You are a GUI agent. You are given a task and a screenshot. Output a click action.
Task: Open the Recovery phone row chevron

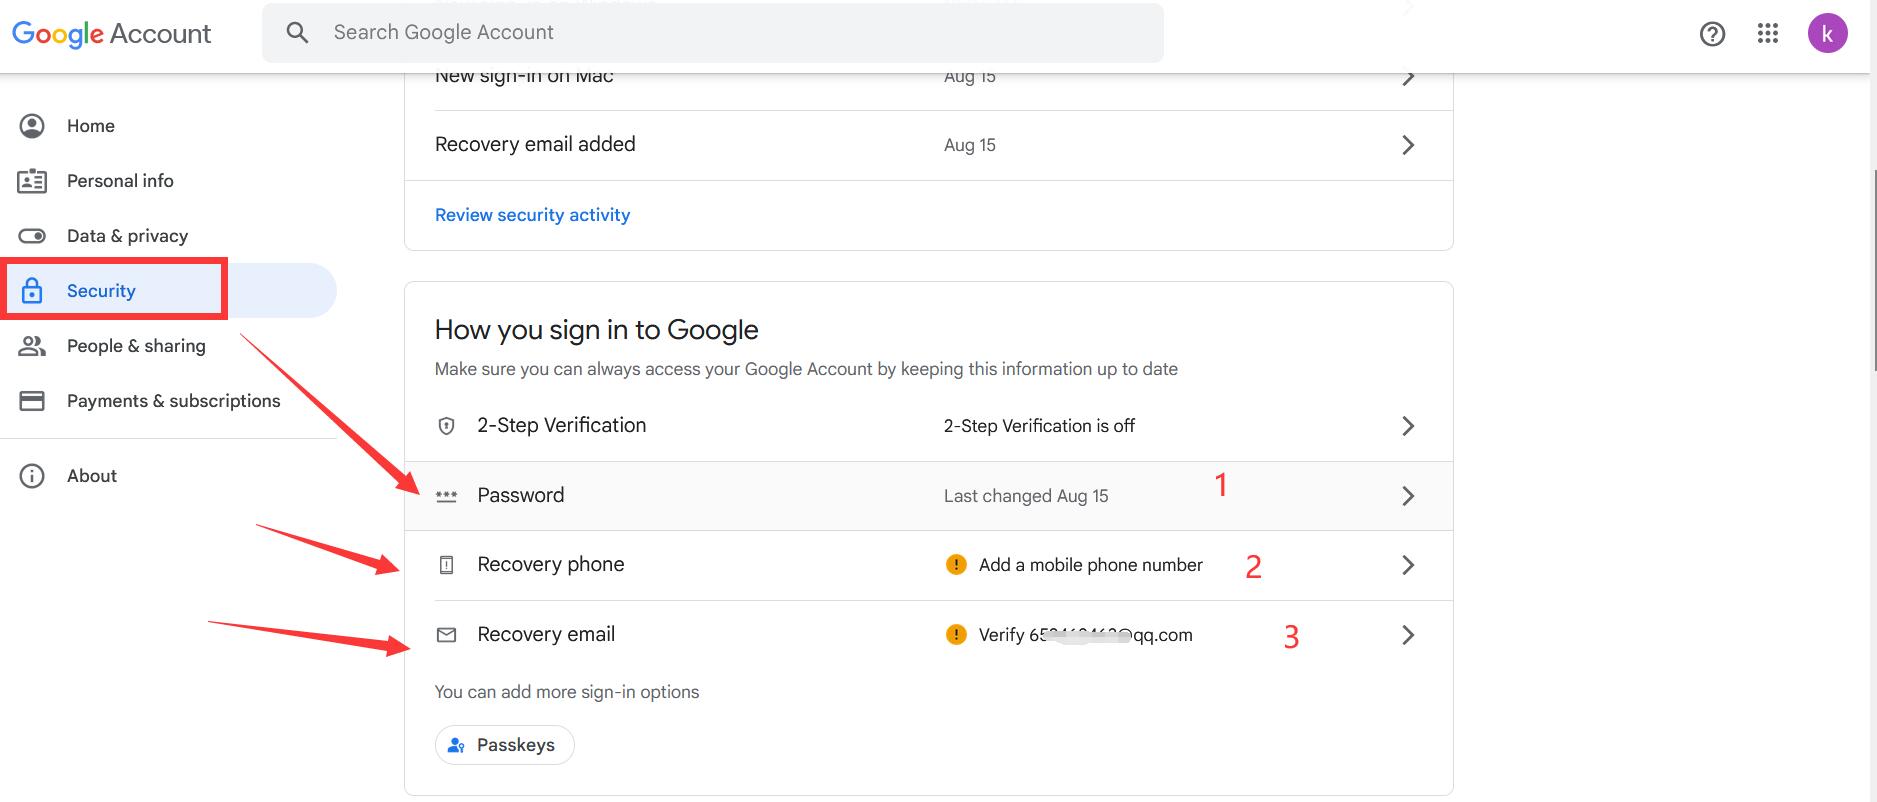[x=1408, y=565]
